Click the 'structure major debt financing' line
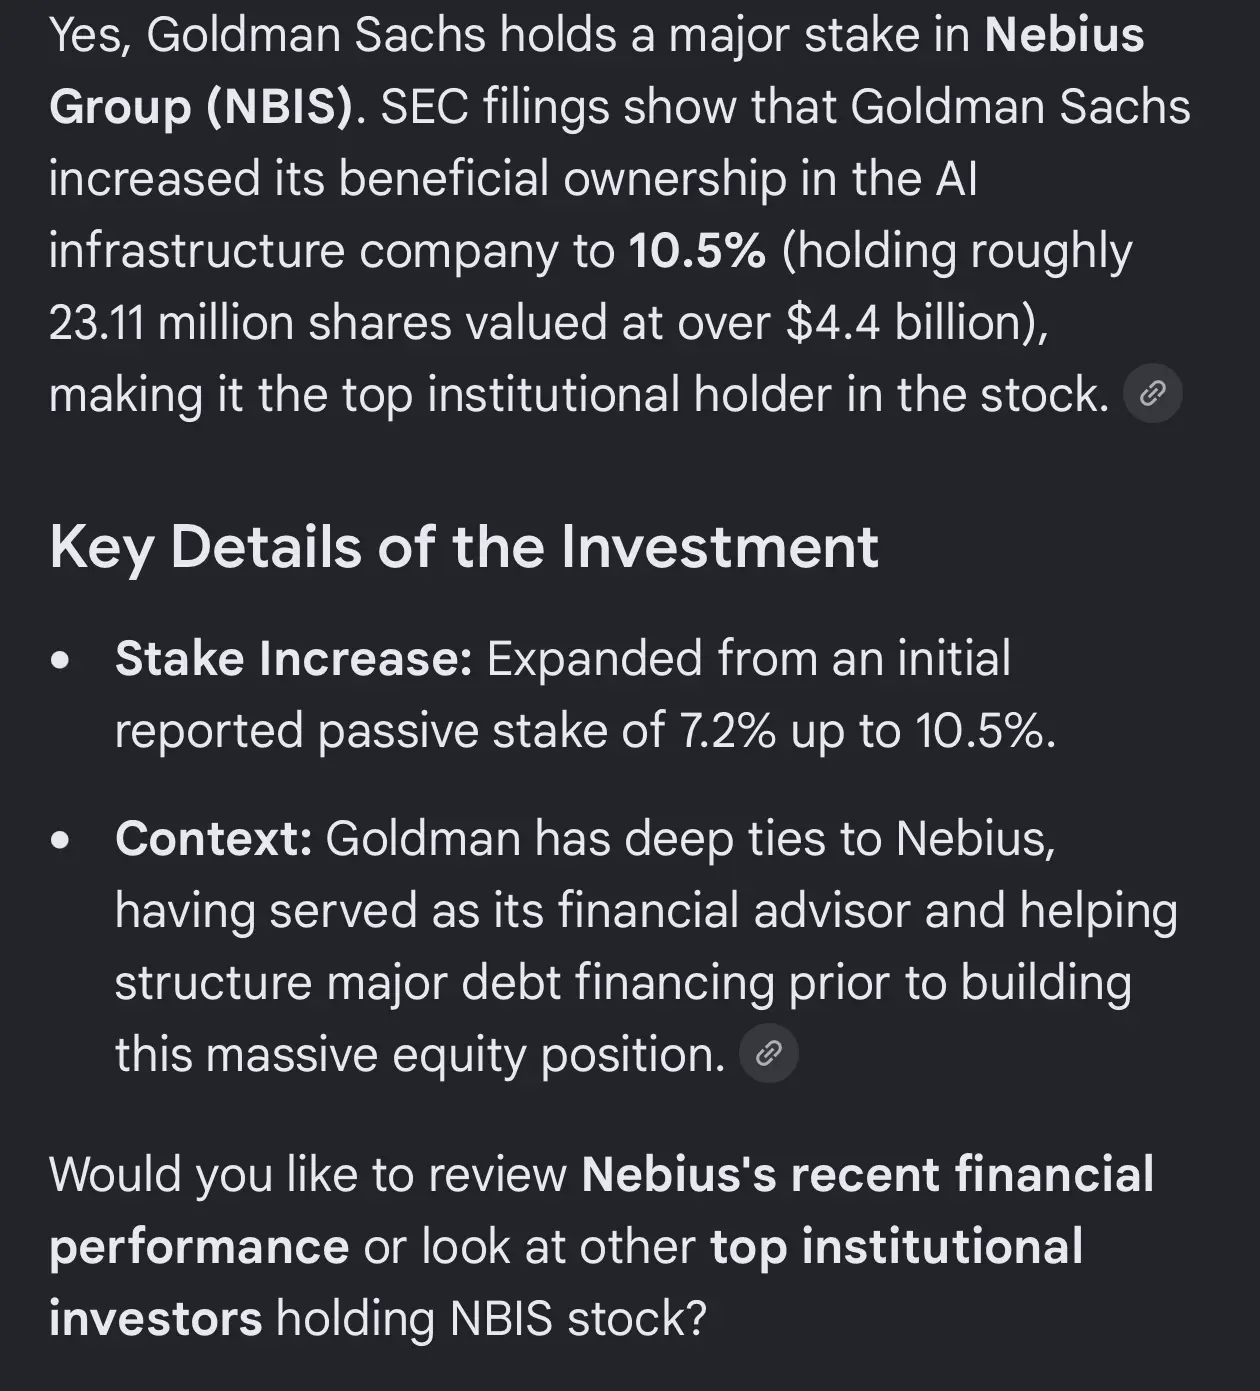This screenshot has height=1391, width=1260. tap(444, 982)
